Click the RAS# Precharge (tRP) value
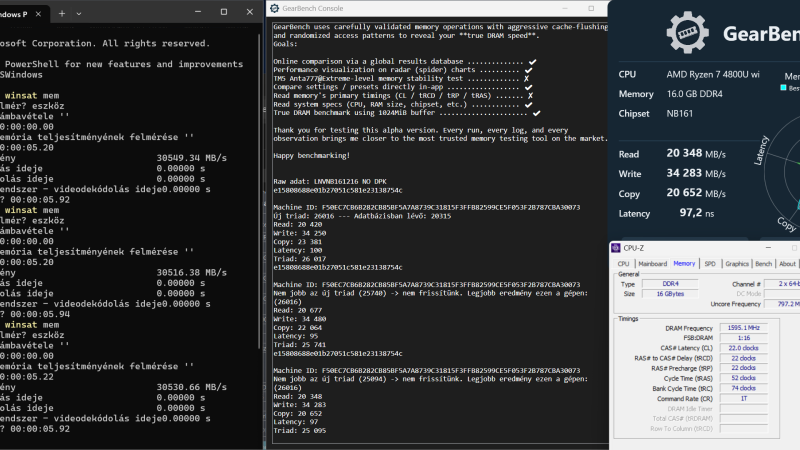800x450 pixels. pos(743,368)
